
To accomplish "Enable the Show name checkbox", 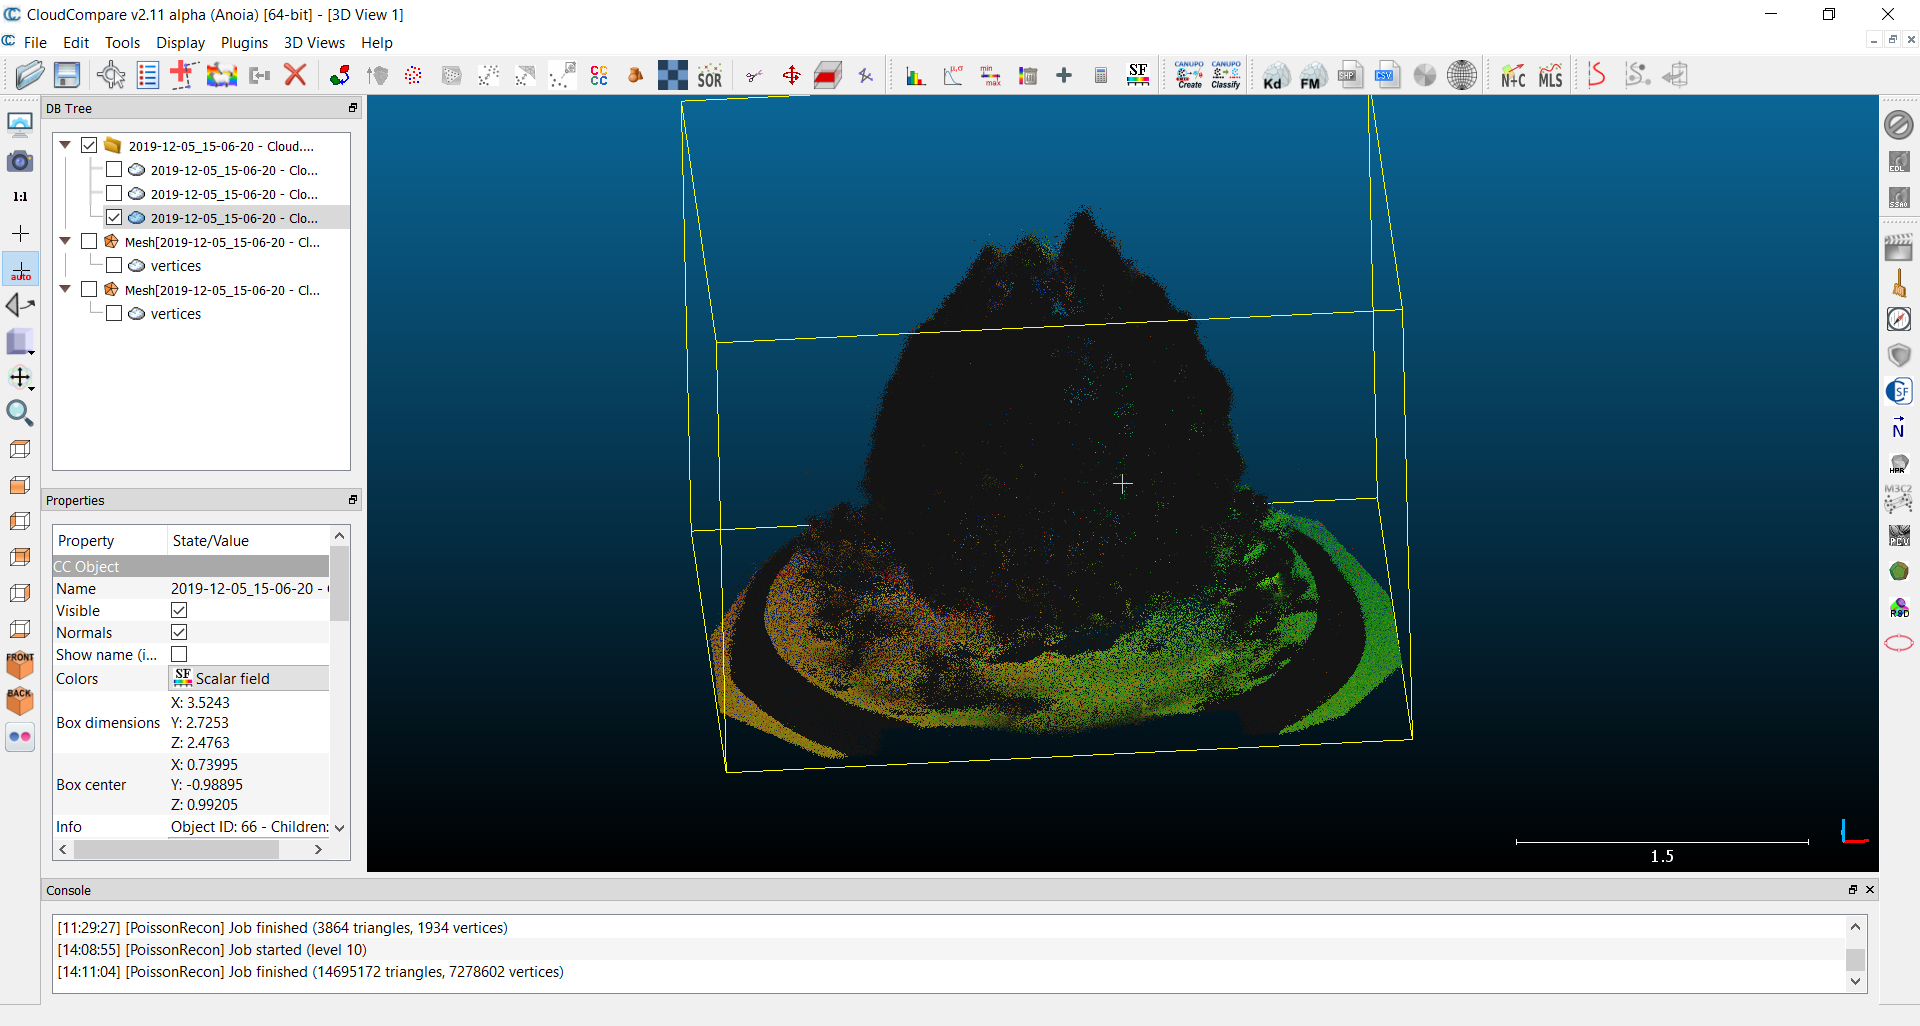I will (179, 654).
